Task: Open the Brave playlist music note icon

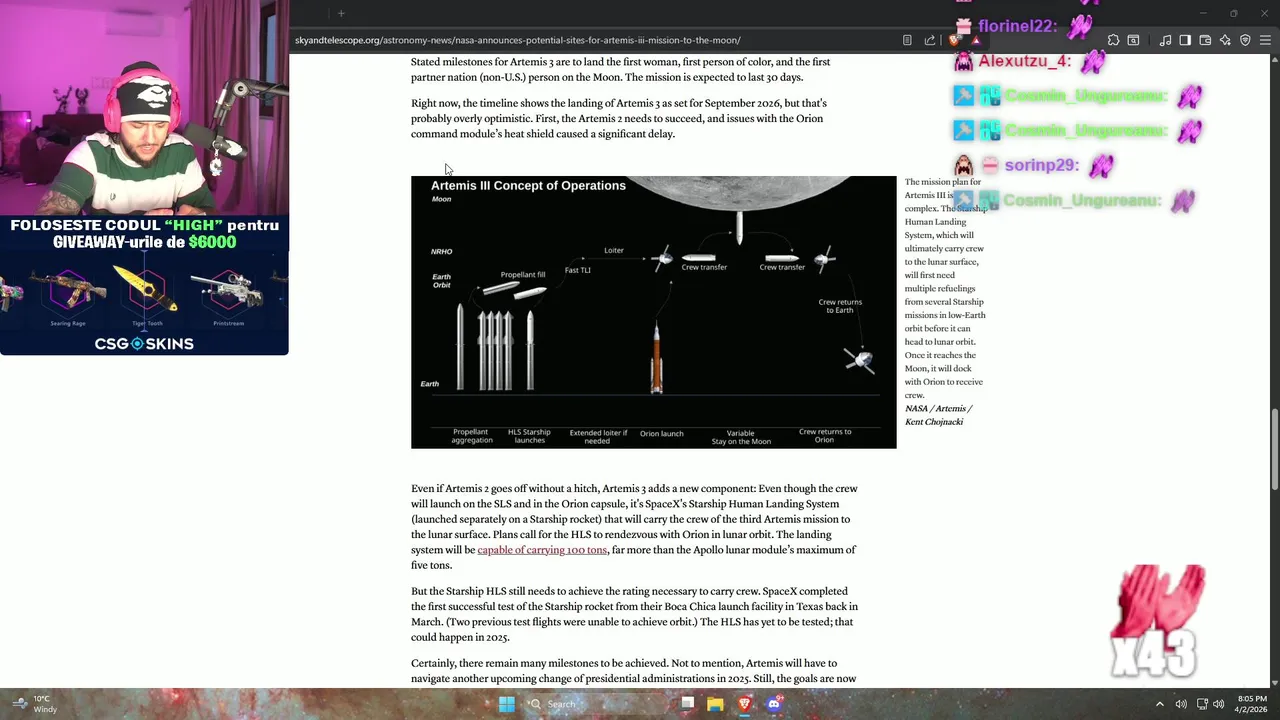Action: coord(1165,40)
